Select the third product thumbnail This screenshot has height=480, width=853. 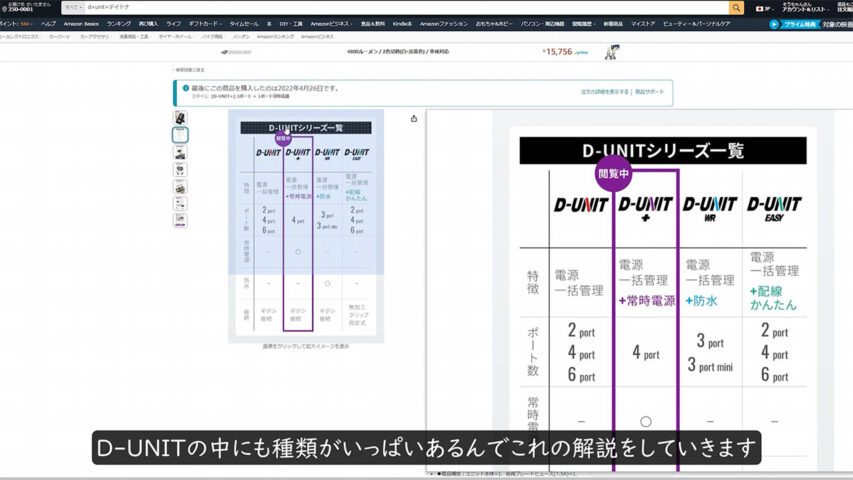click(x=180, y=153)
